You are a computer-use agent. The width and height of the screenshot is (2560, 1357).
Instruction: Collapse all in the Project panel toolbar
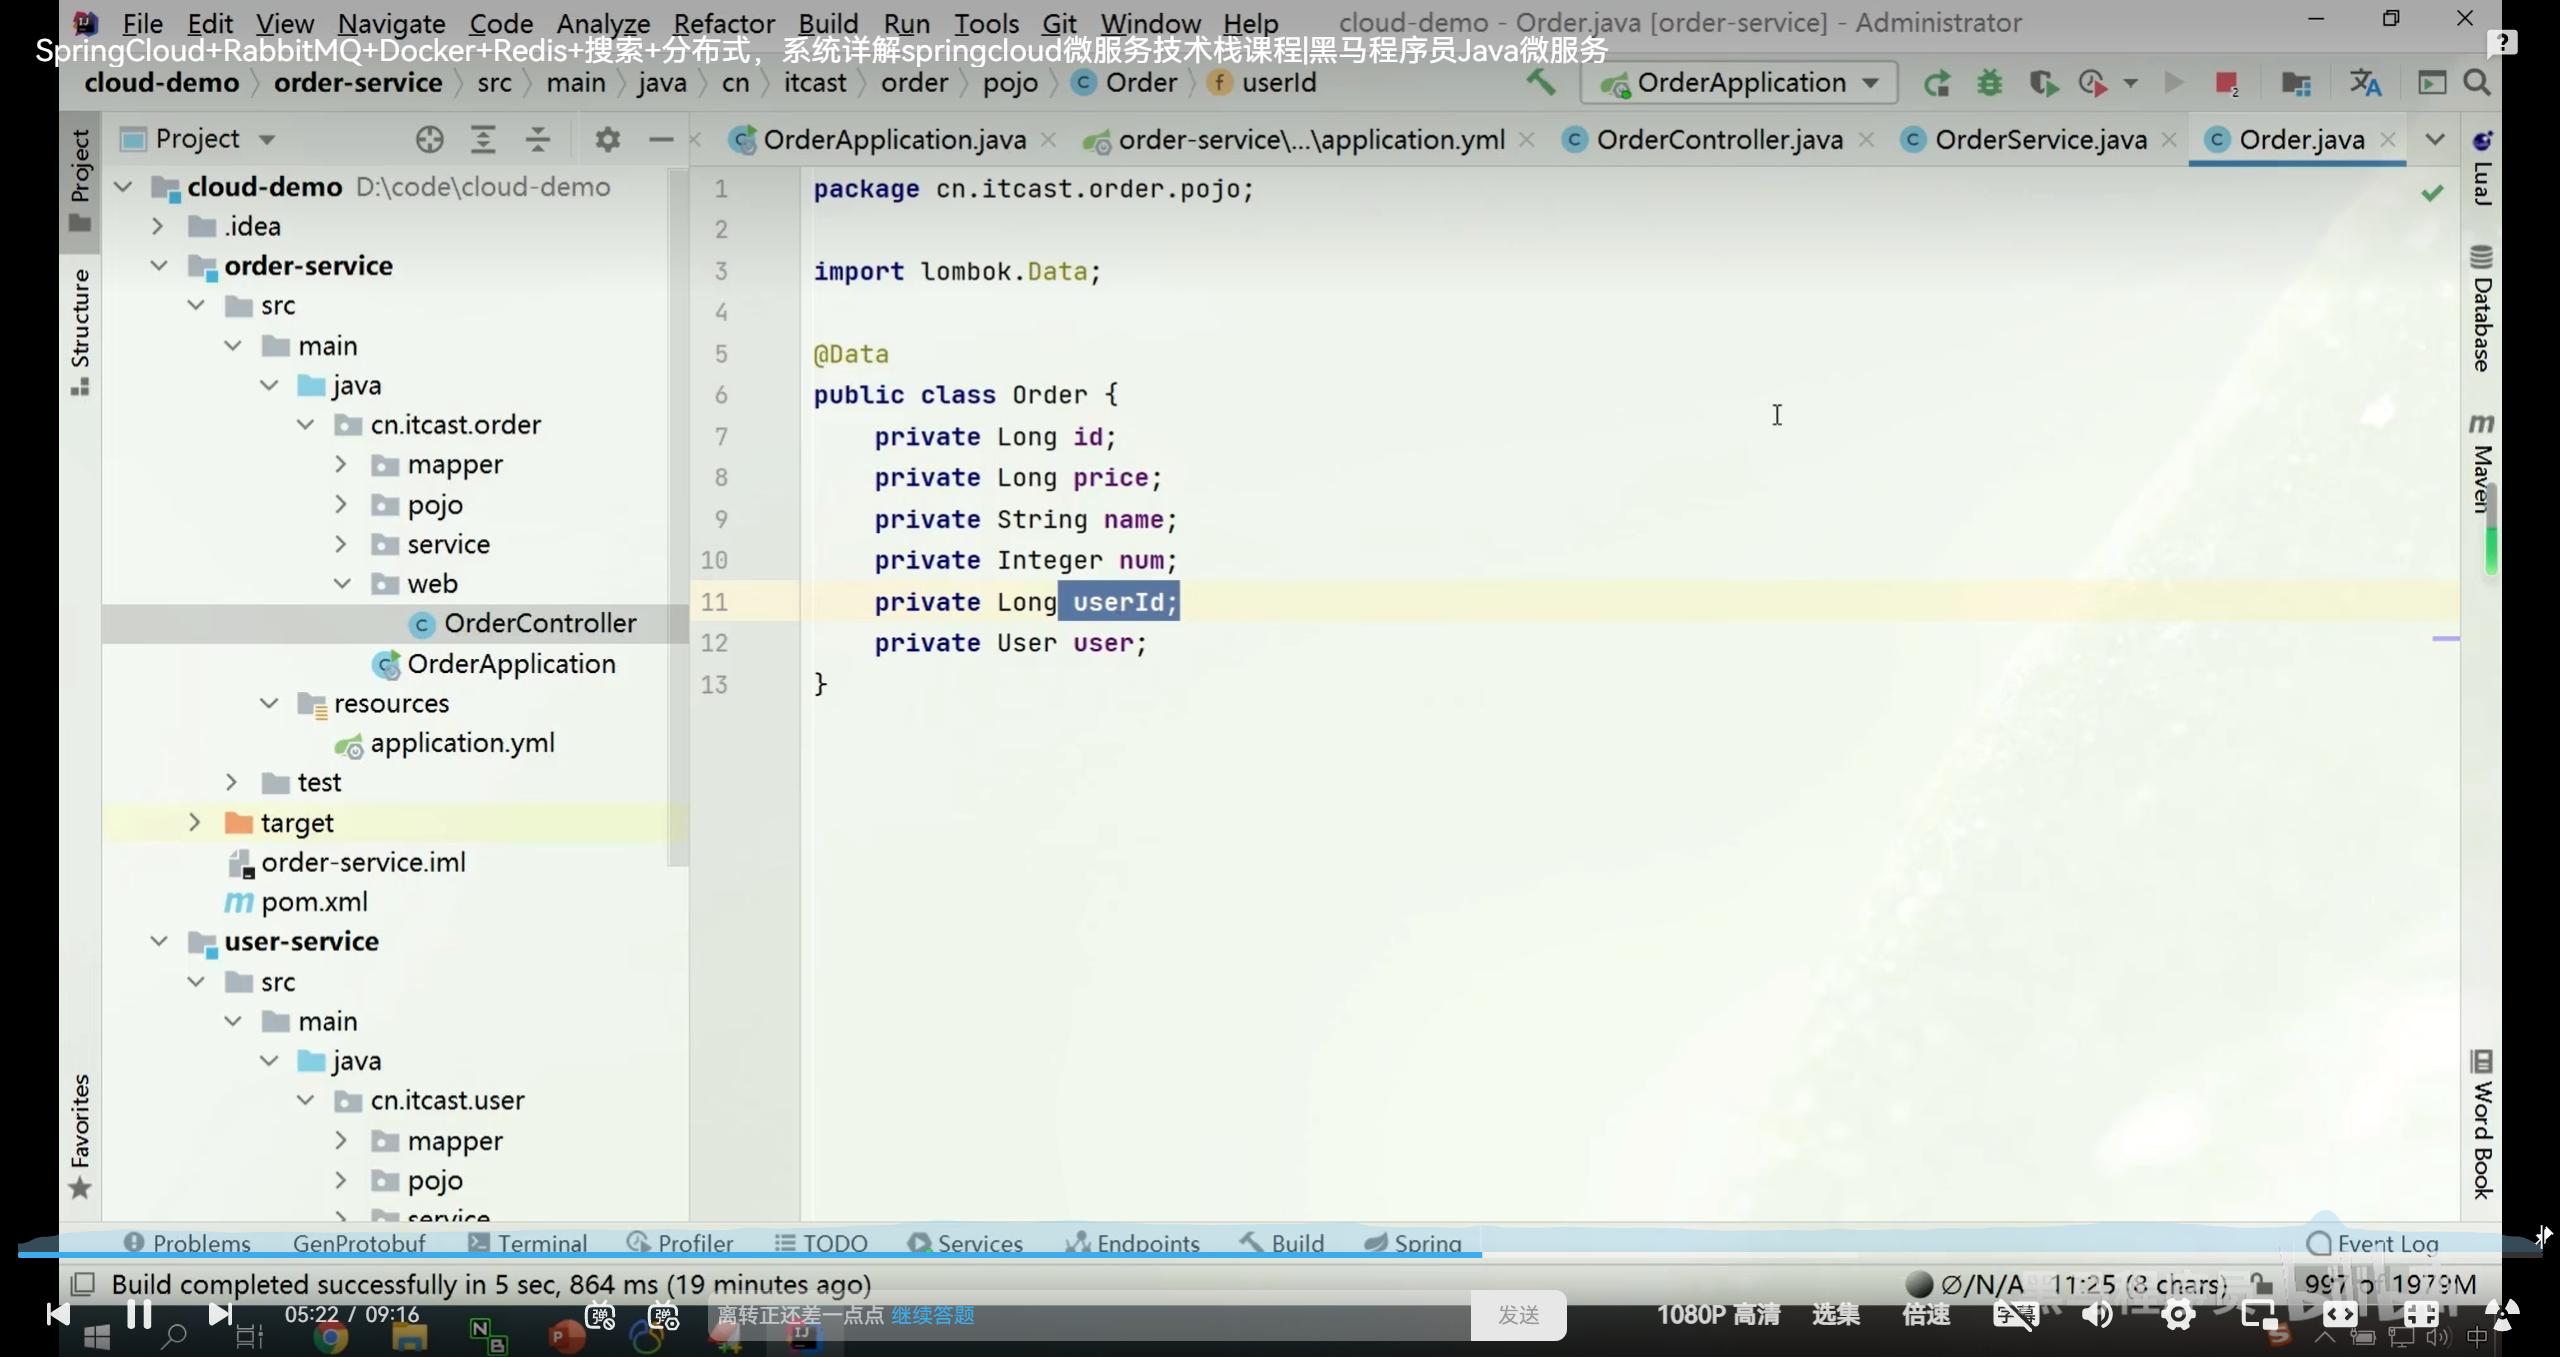click(538, 139)
